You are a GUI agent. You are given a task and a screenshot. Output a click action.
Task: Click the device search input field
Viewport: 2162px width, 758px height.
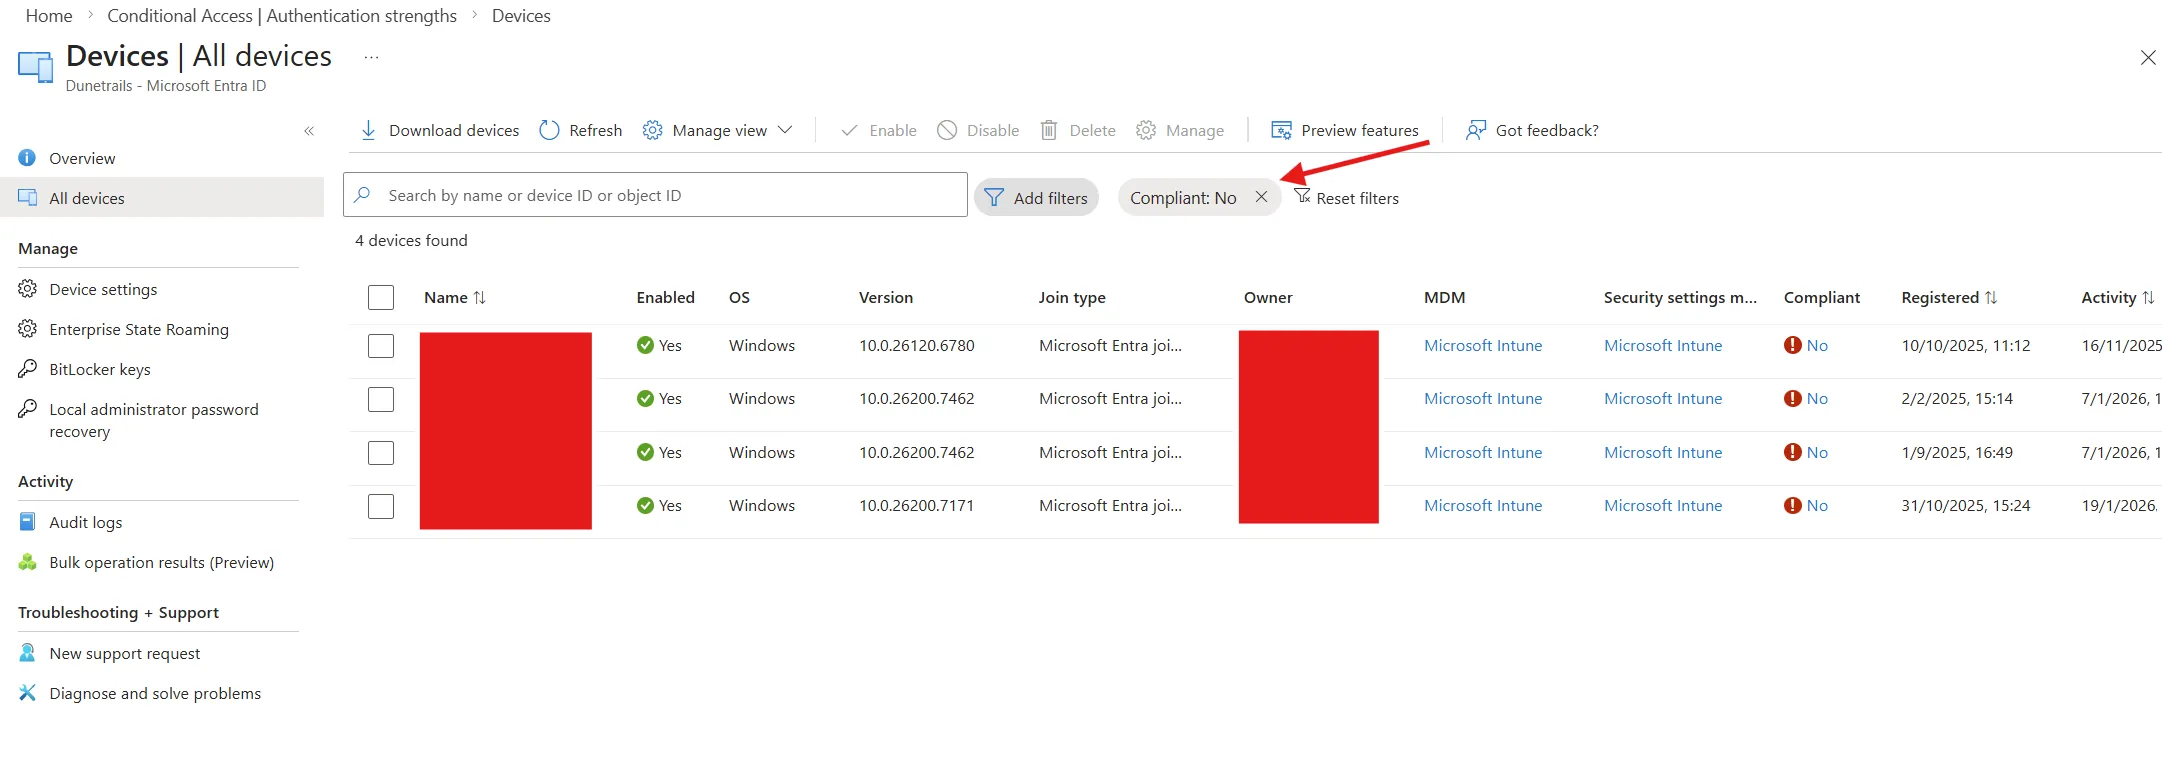tap(660, 195)
